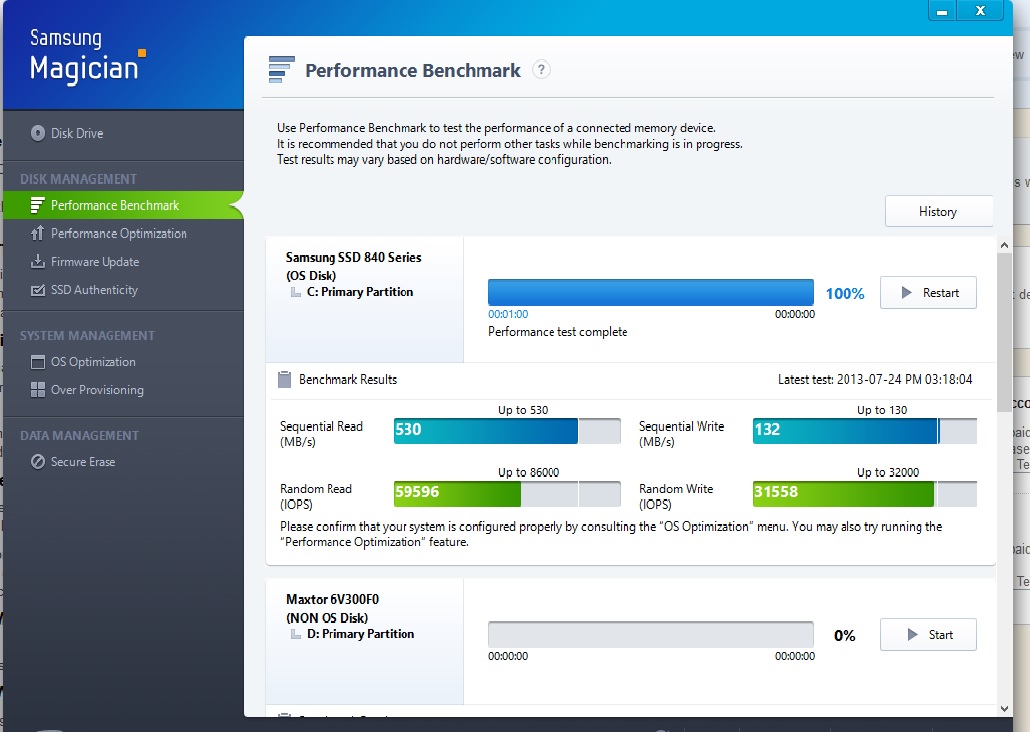This screenshot has width=1030, height=732.
Task: Click the Up to 32000 label
Action: 887,472
